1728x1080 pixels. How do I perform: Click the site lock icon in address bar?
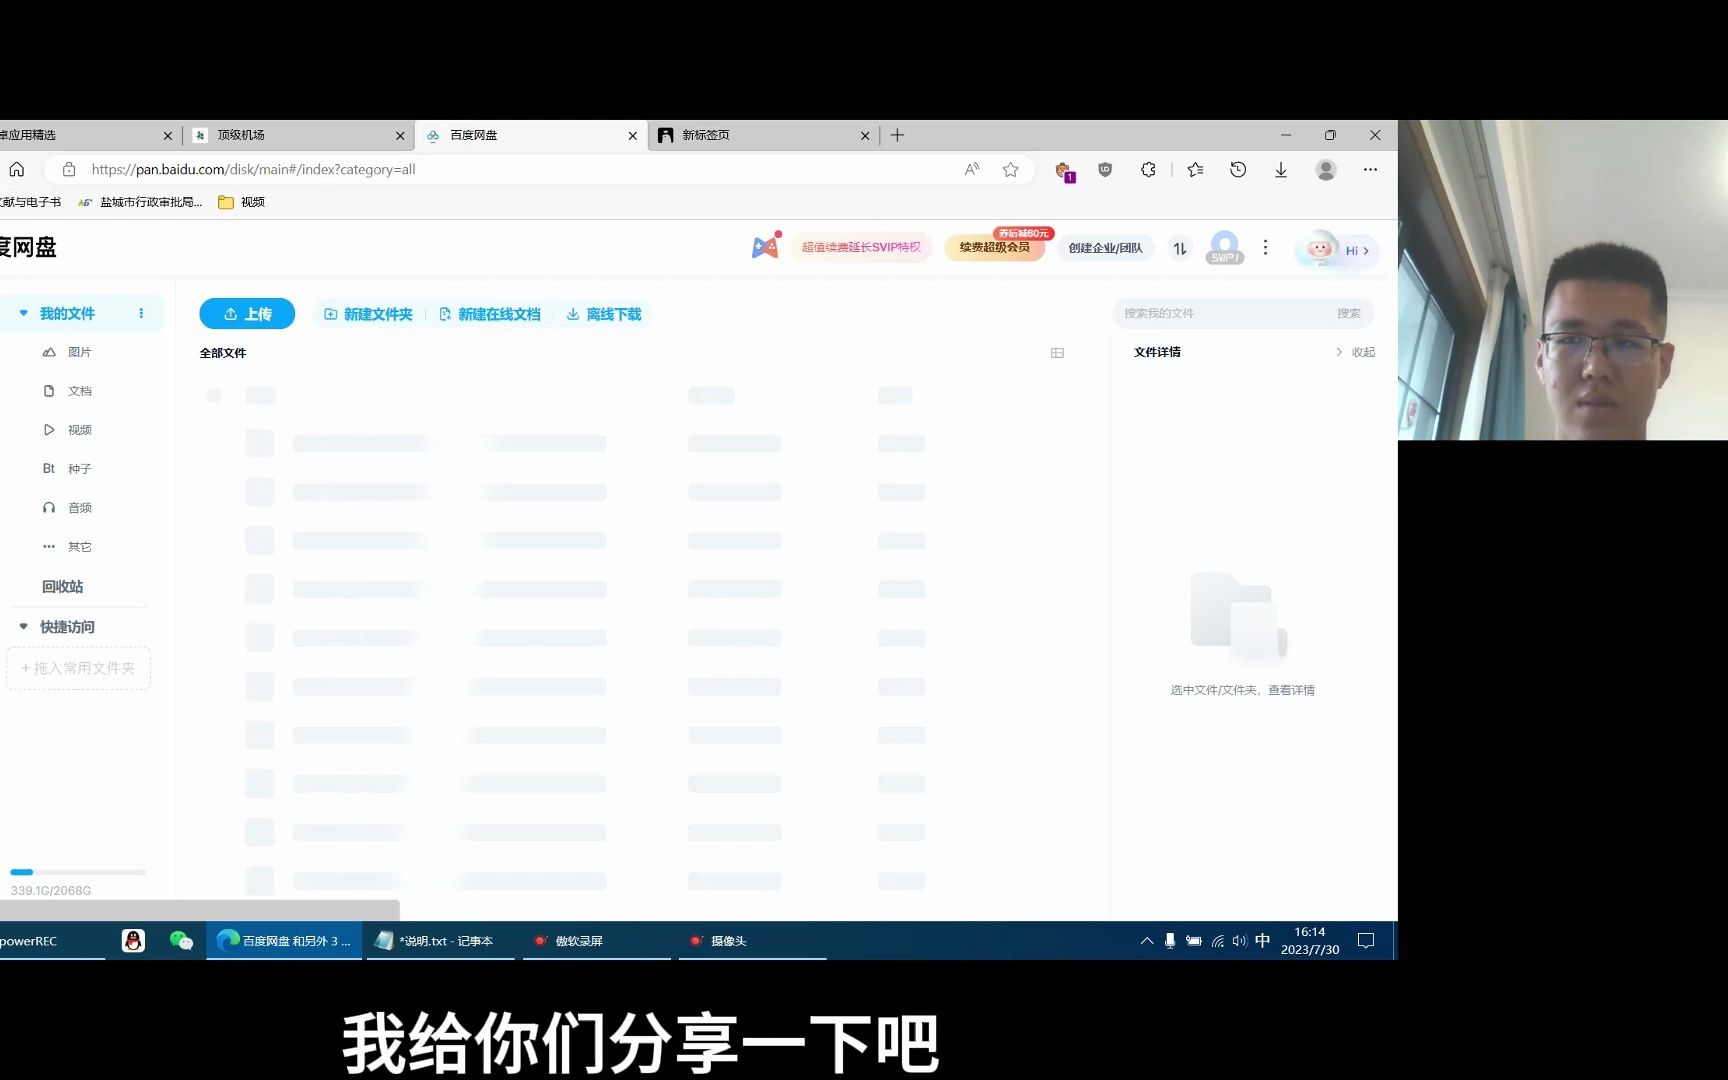click(x=69, y=170)
